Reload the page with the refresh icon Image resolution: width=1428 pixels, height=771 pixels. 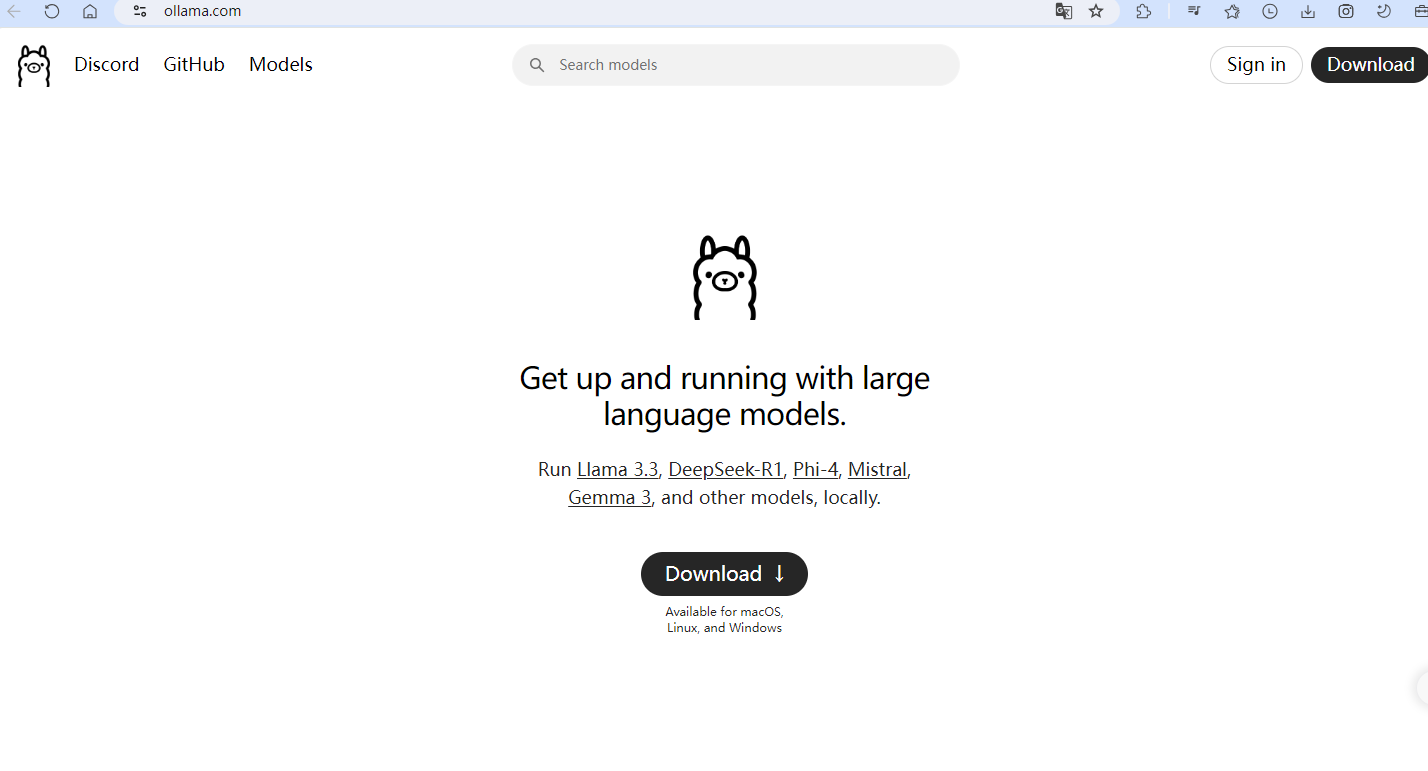(x=52, y=11)
